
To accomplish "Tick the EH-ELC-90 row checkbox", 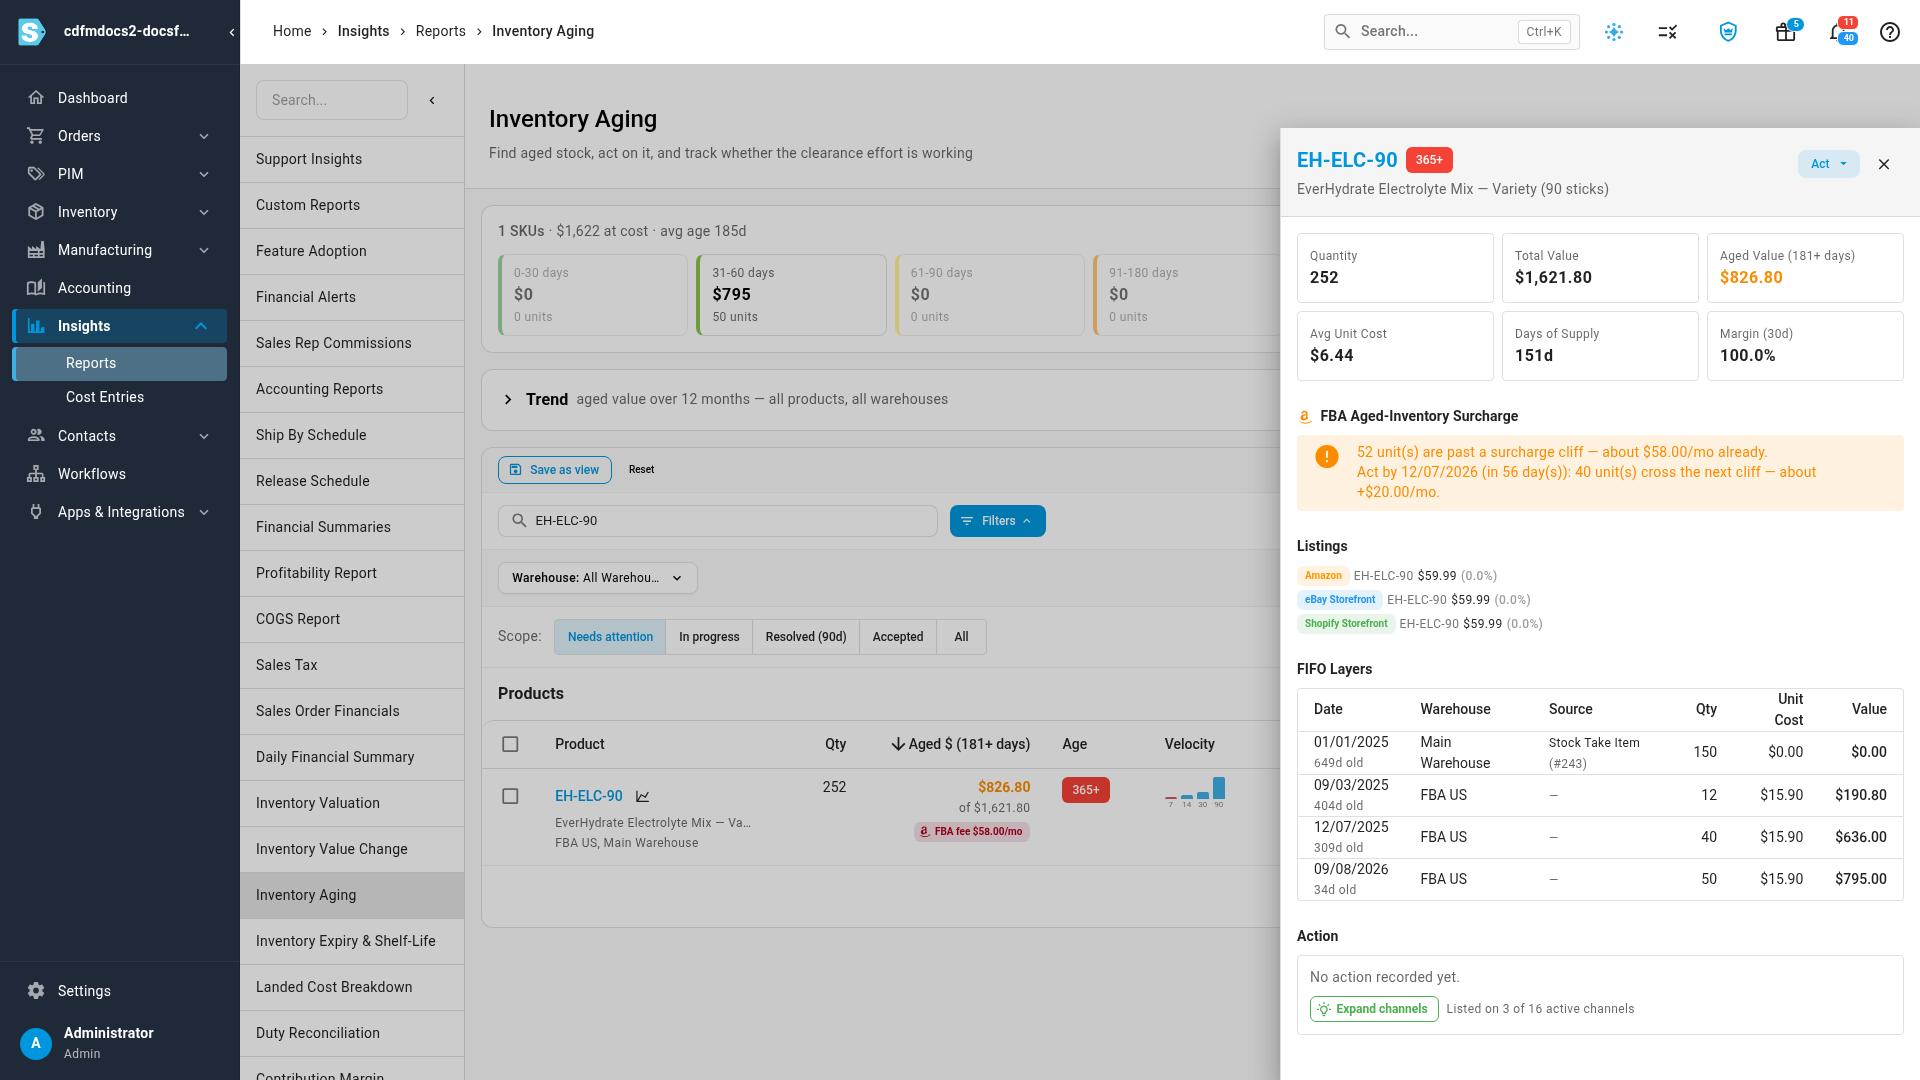I will click(x=510, y=796).
